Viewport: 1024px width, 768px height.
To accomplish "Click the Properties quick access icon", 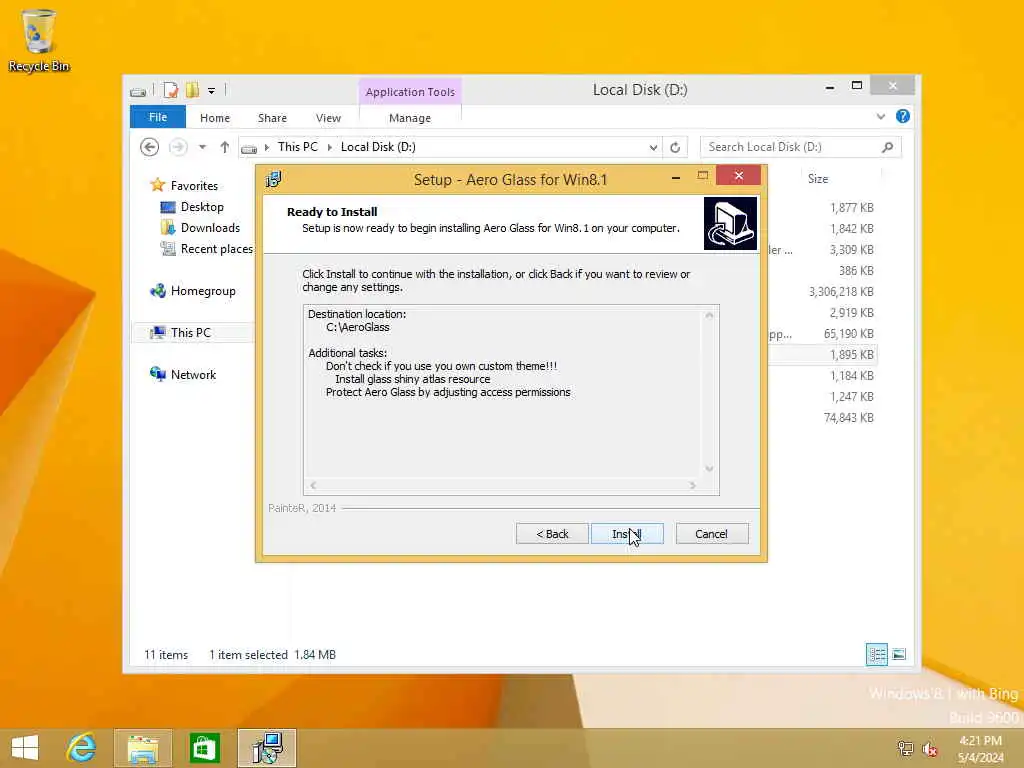I will tap(170, 90).
